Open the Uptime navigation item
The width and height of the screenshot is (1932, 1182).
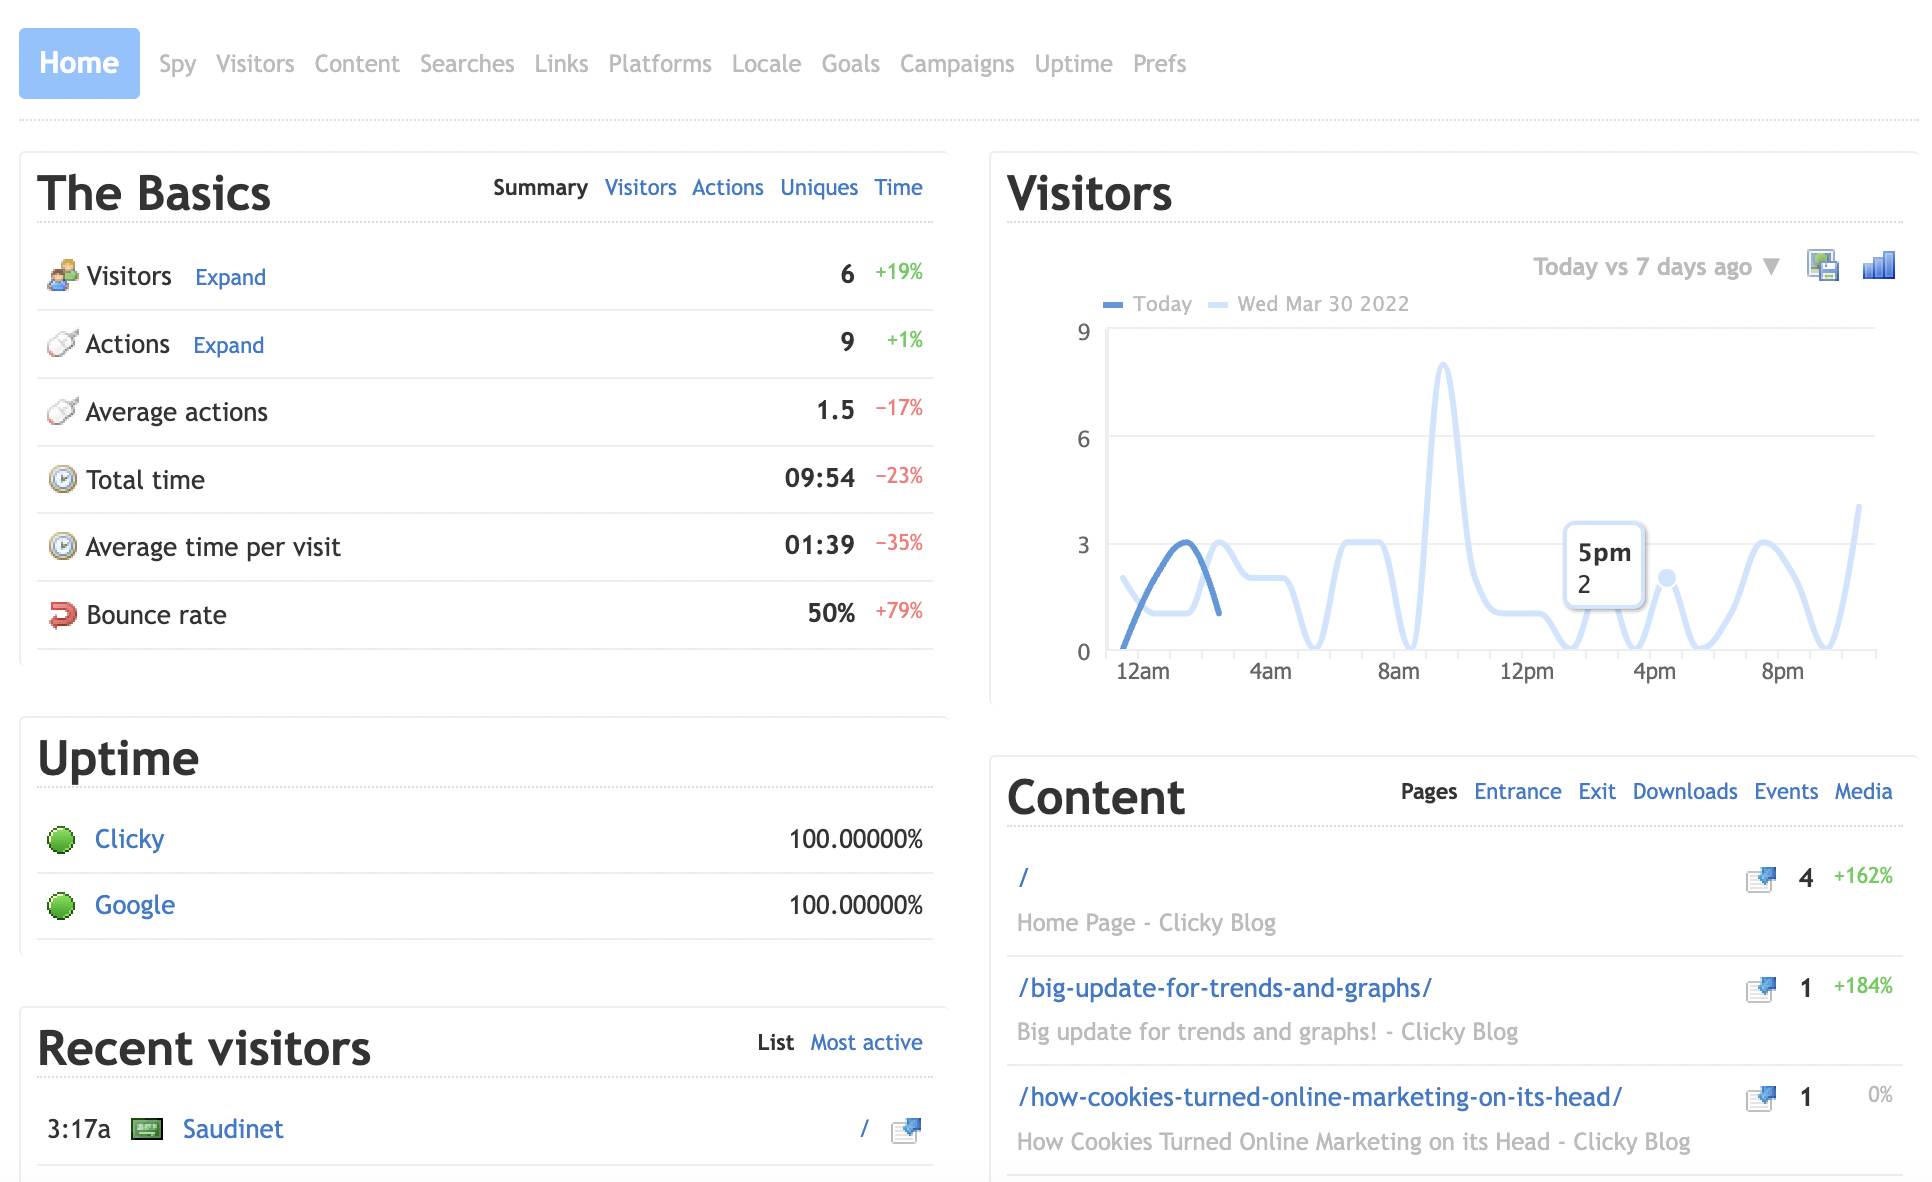[x=1073, y=64]
